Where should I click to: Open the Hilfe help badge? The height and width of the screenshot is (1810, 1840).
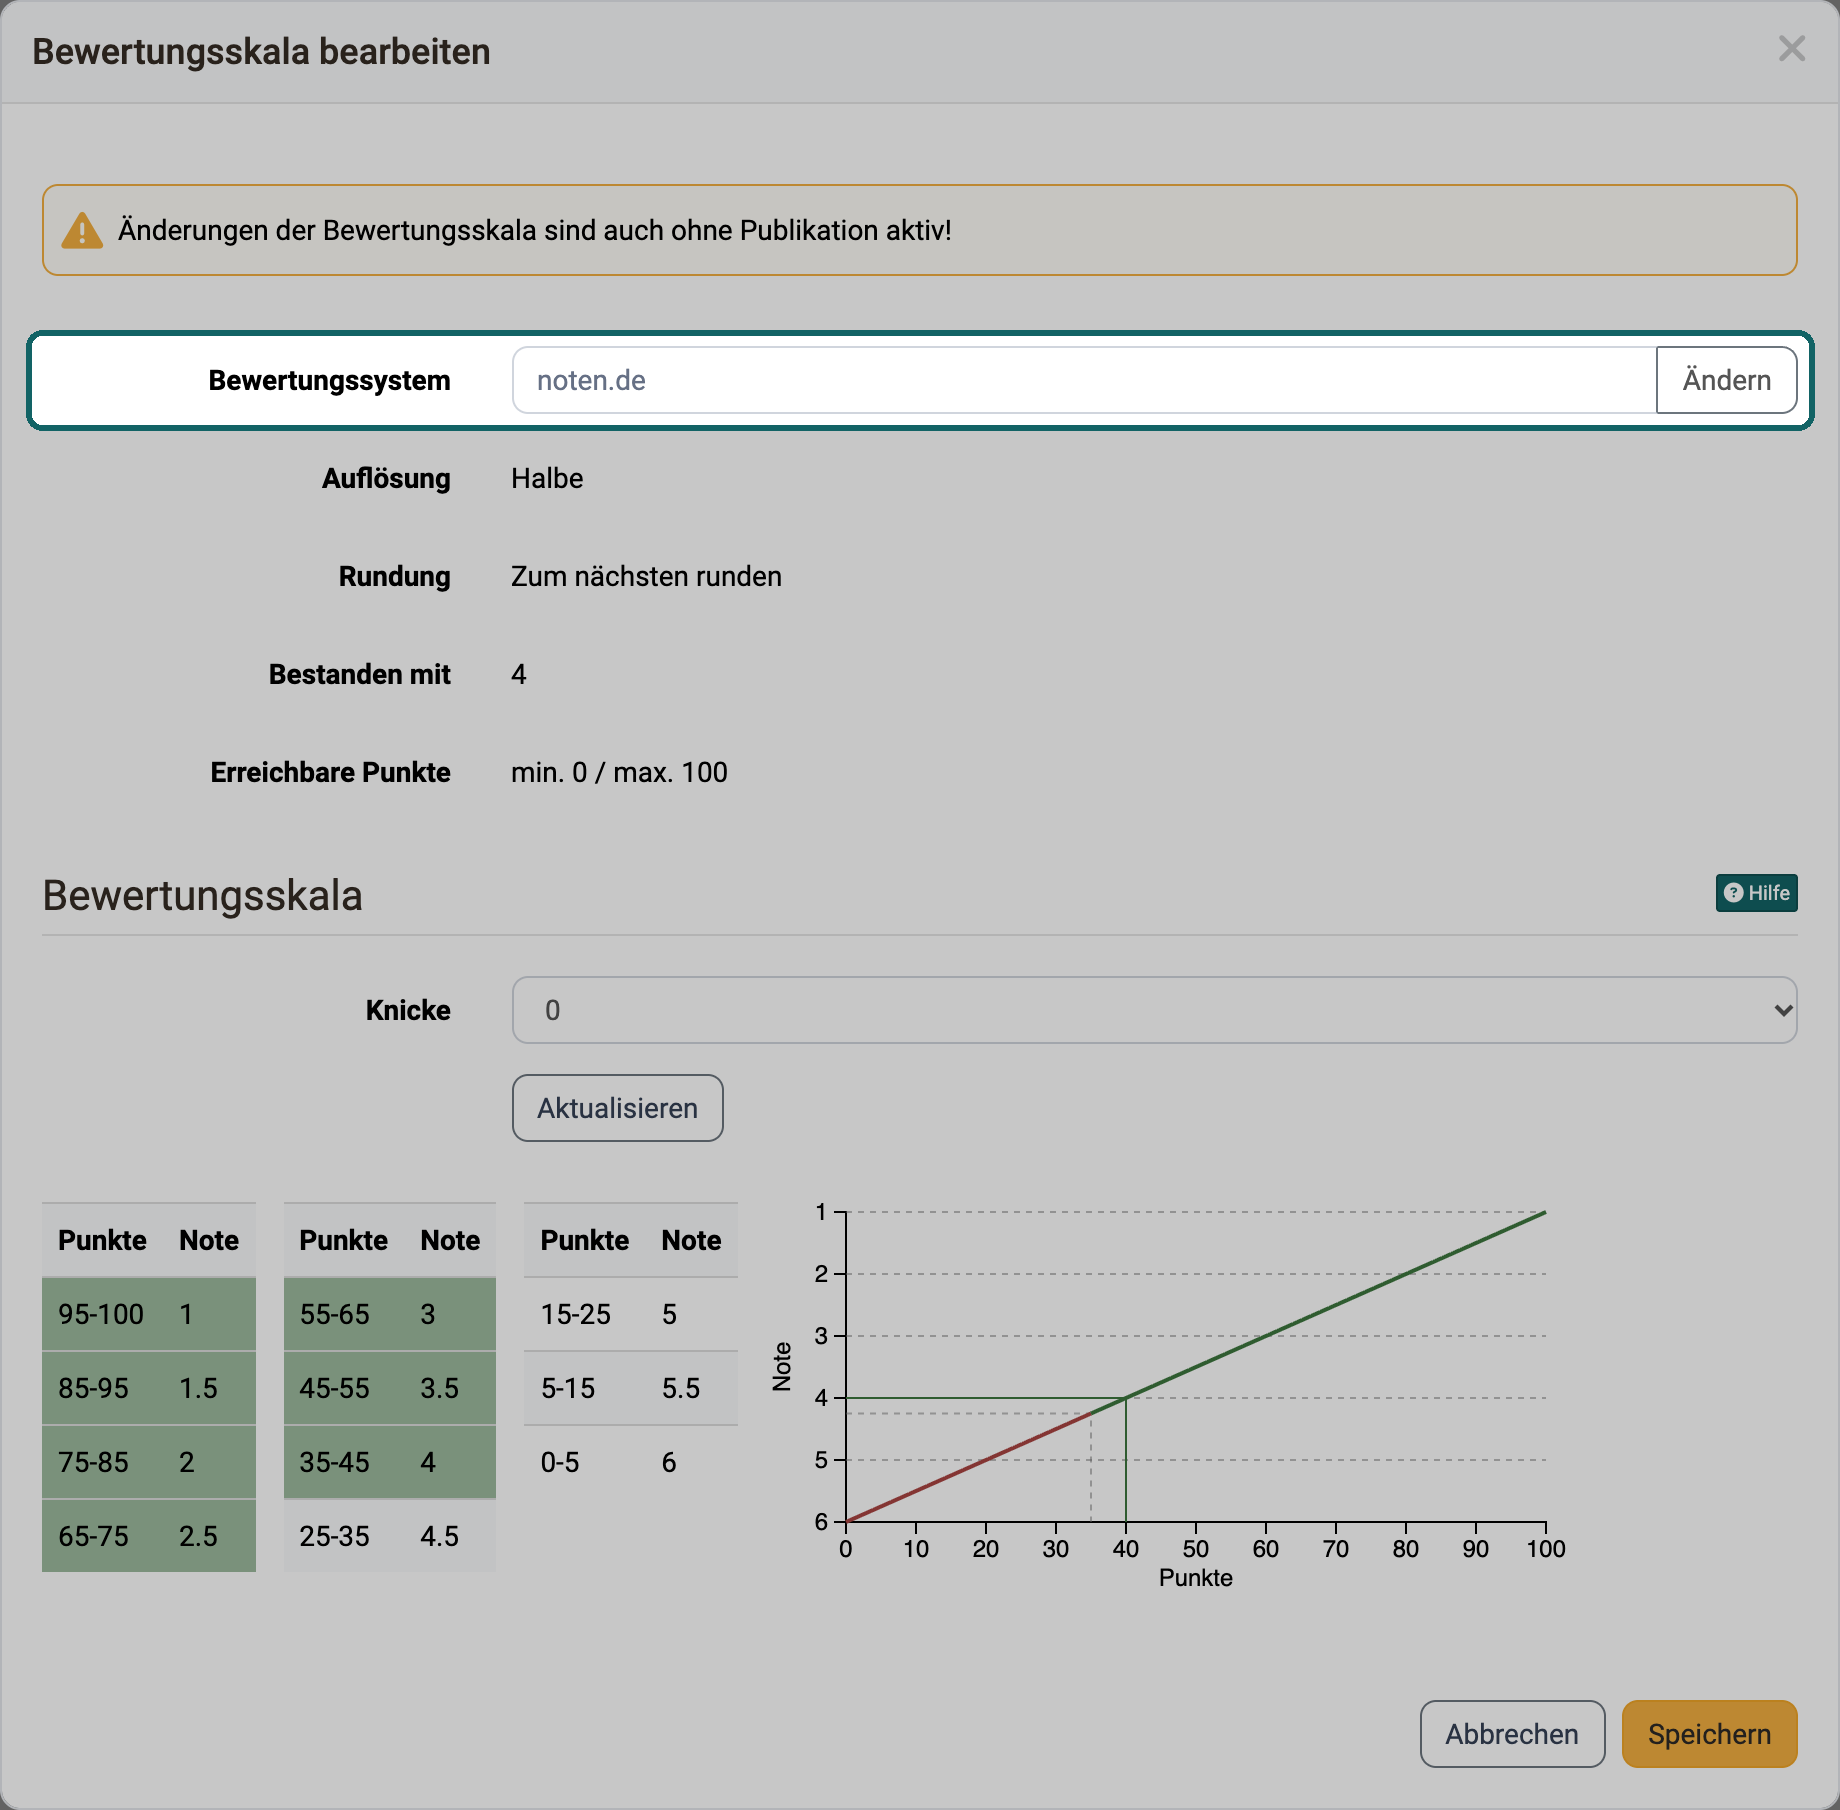pos(1756,893)
